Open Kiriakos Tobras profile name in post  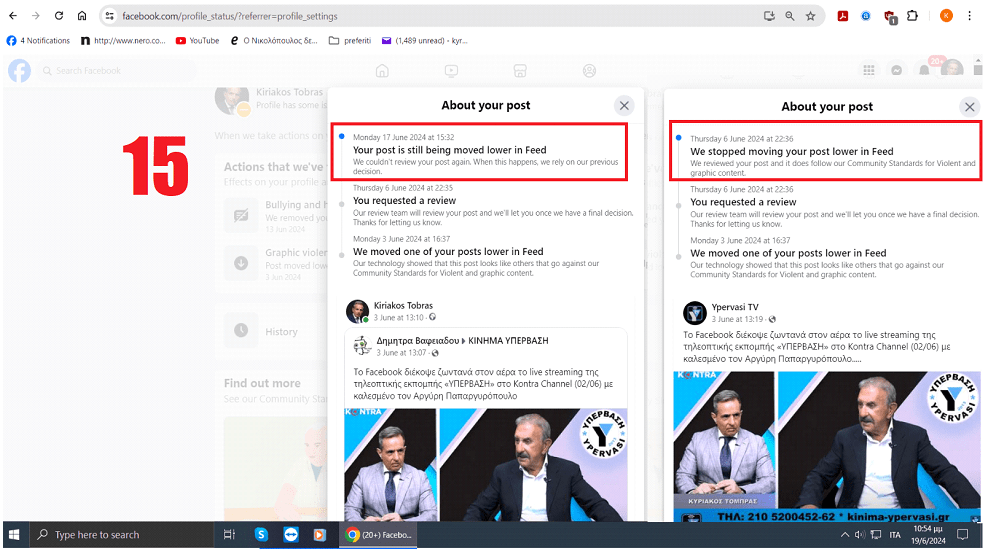pos(403,305)
